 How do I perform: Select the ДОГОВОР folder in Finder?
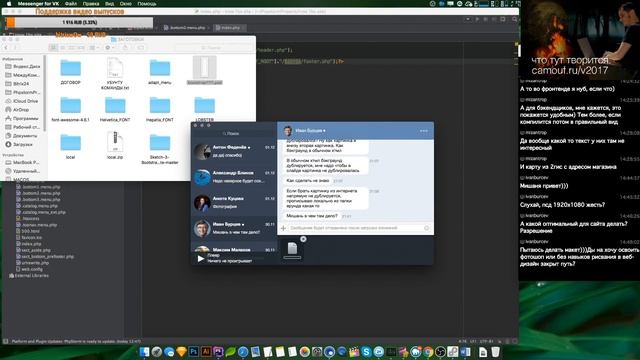point(71,71)
